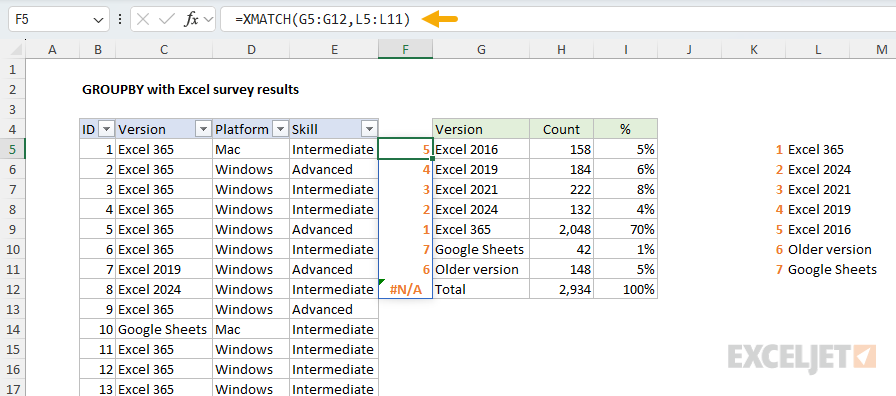The height and width of the screenshot is (396, 896).
Task: Click 'Excel 365' in the custom order list
Action: click(x=815, y=150)
